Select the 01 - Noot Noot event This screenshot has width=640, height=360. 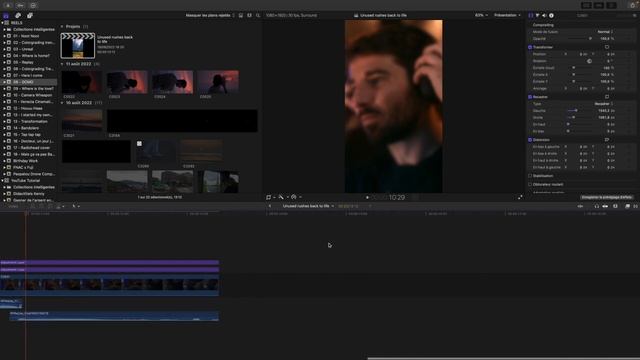[26, 36]
